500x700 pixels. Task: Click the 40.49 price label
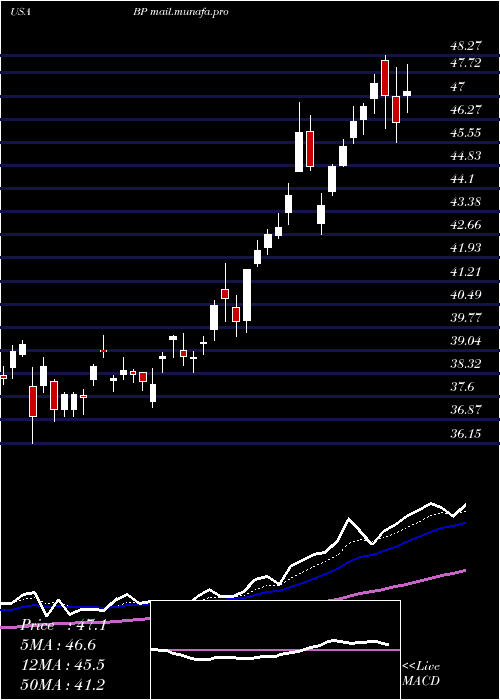coord(466,295)
